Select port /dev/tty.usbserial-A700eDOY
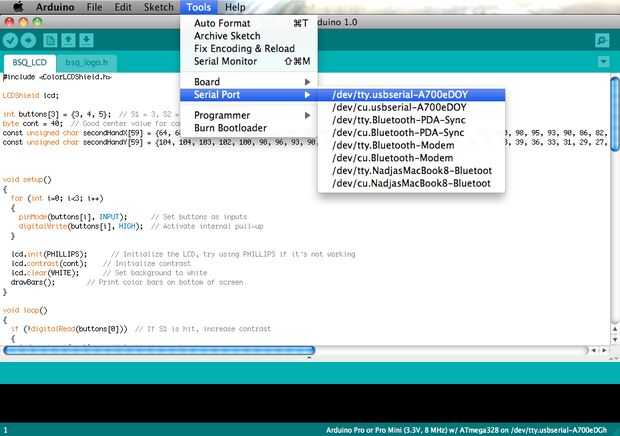Screen dimensions: 620x436 point(411,94)
